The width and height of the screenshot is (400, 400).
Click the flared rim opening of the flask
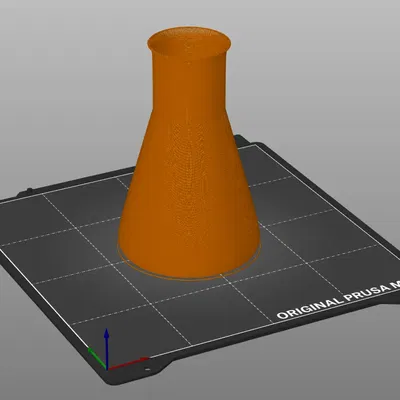189,42
